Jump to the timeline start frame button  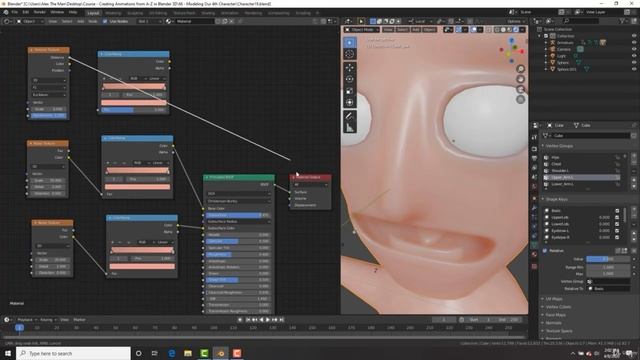coord(248,320)
